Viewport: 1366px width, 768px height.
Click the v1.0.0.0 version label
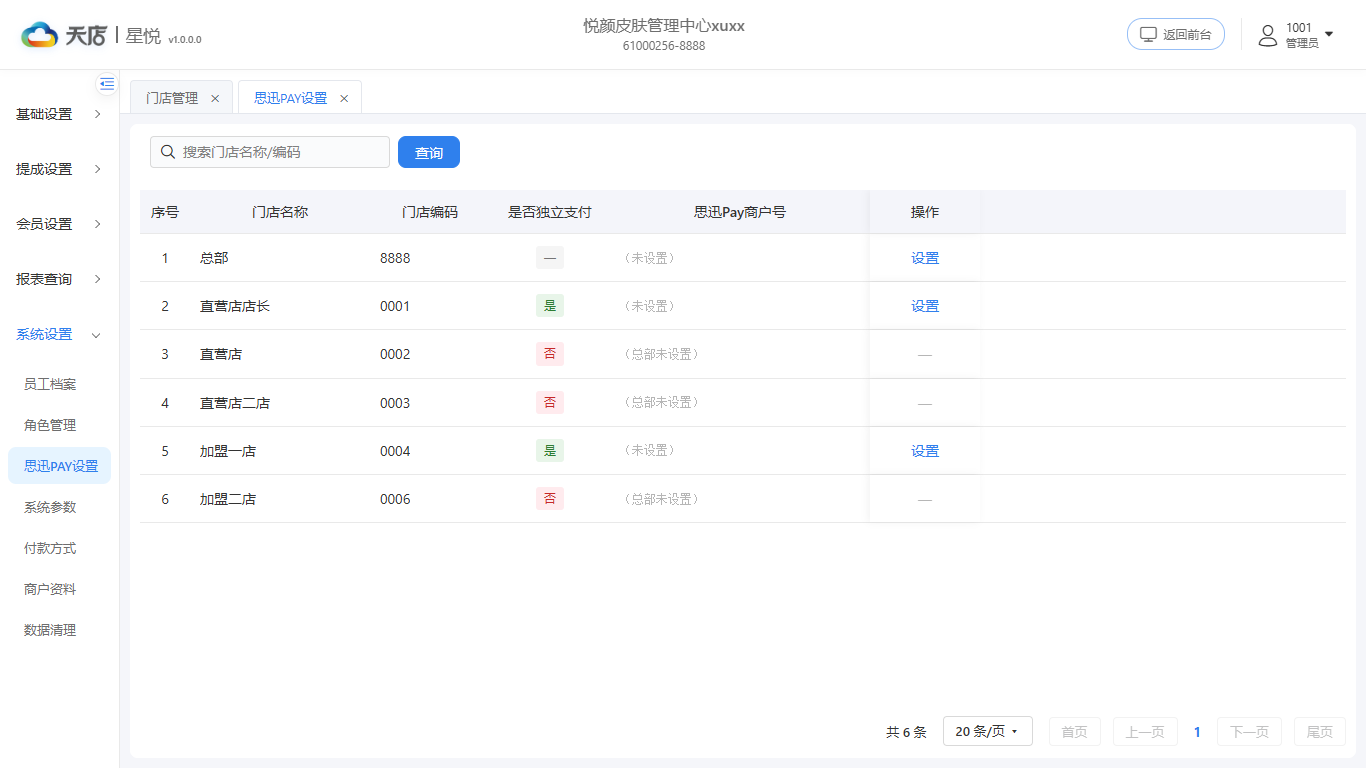click(x=185, y=40)
